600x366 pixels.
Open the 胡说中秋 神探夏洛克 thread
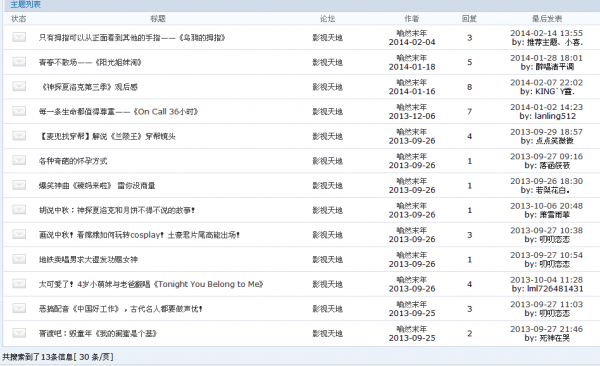click(117, 210)
